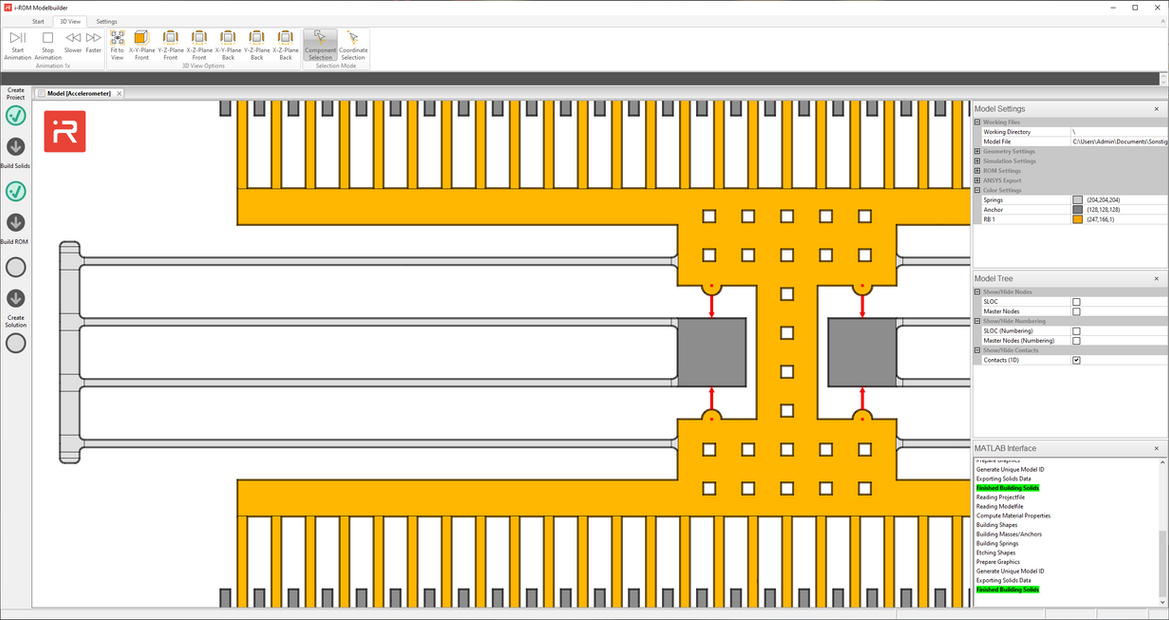
Task: Switch to X-Y-Plane Front view
Action: (142, 45)
